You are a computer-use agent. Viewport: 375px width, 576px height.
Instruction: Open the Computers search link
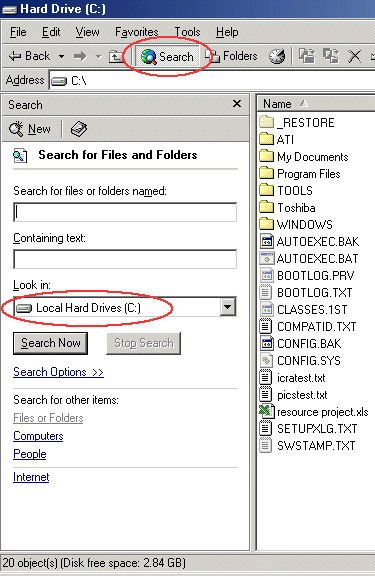tap(38, 436)
